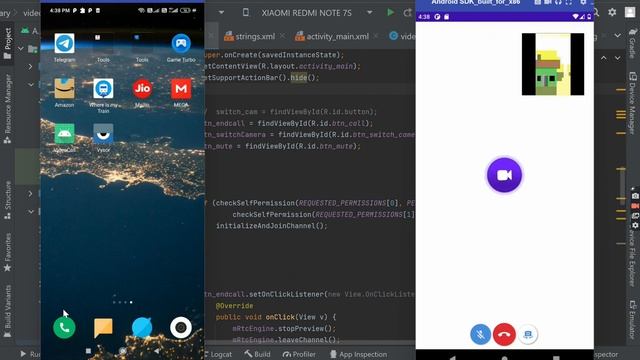The width and height of the screenshot is (640, 360).
Task: Open the App Inspection tool window
Action: pyautogui.click(x=358, y=354)
